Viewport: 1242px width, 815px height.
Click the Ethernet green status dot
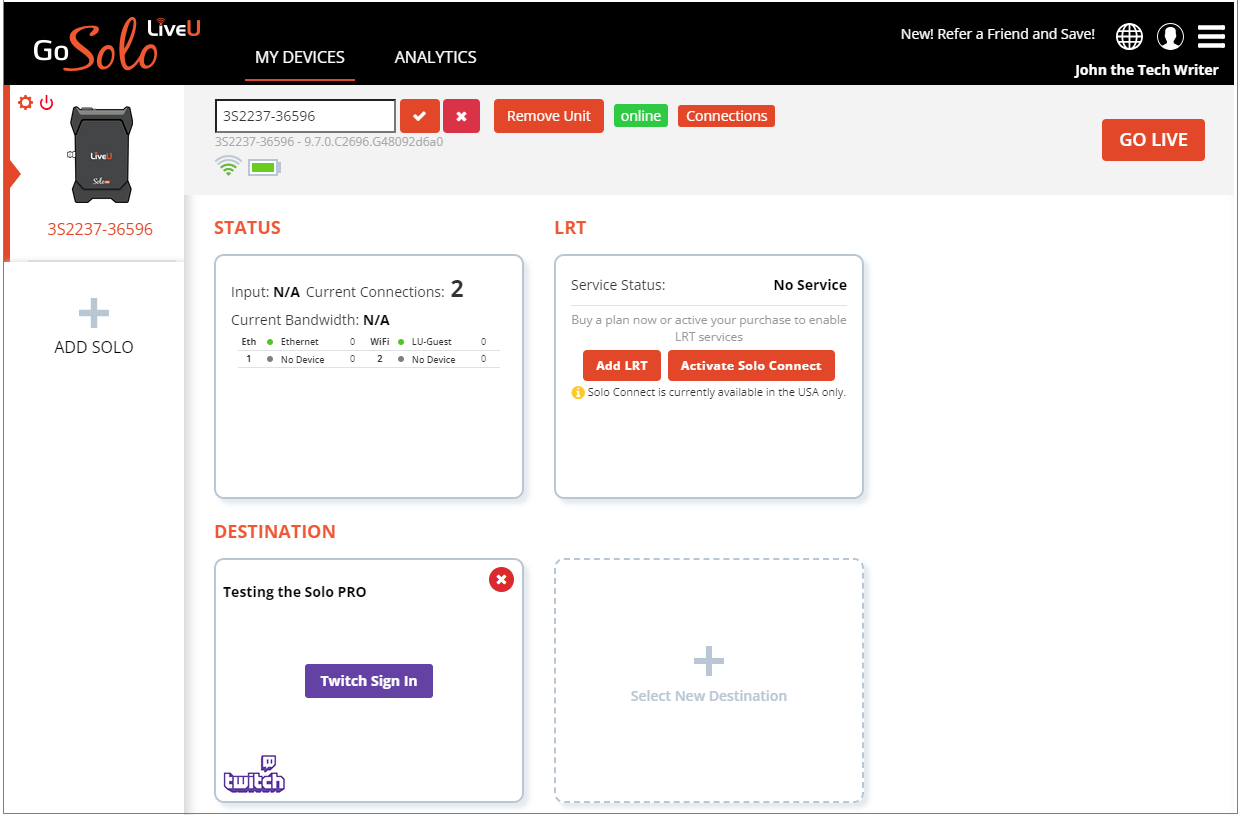pos(270,342)
